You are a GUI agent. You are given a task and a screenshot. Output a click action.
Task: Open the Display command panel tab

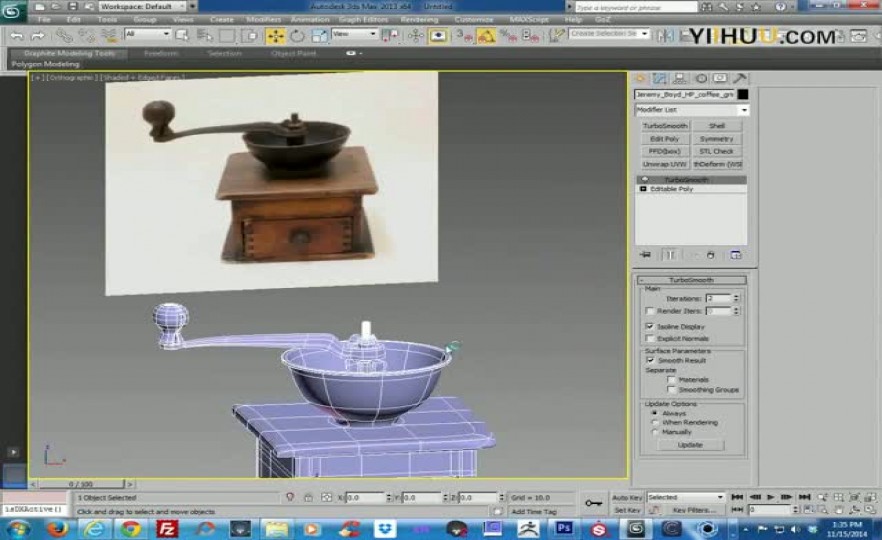720,78
